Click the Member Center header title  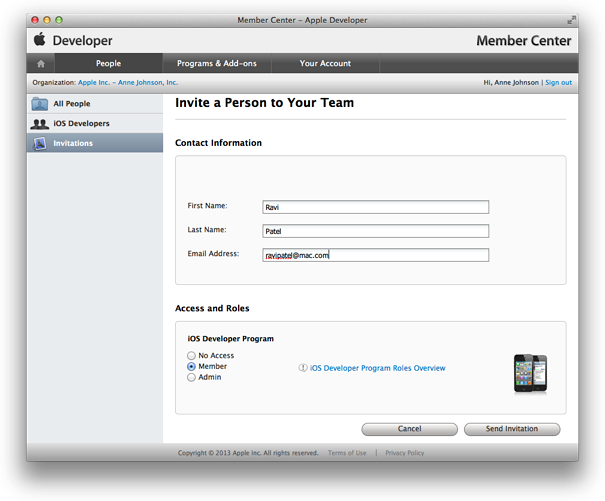click(524, 41)
